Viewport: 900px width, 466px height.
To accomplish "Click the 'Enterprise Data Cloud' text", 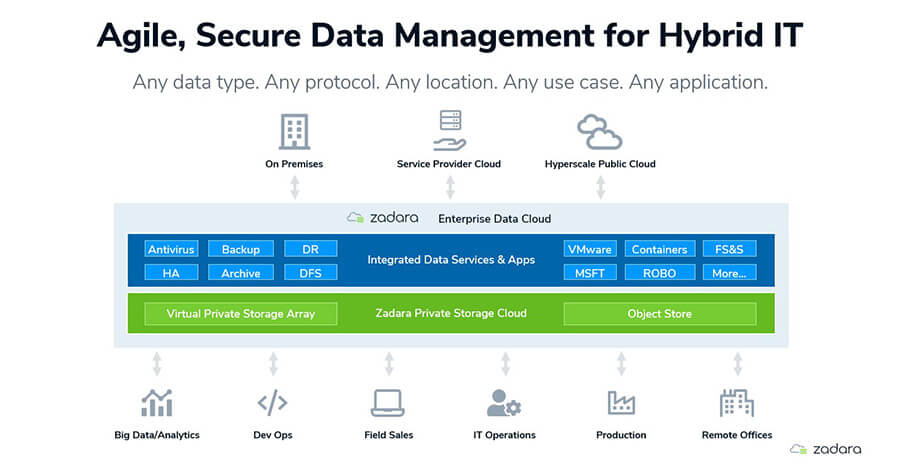I will pos(495,219).
